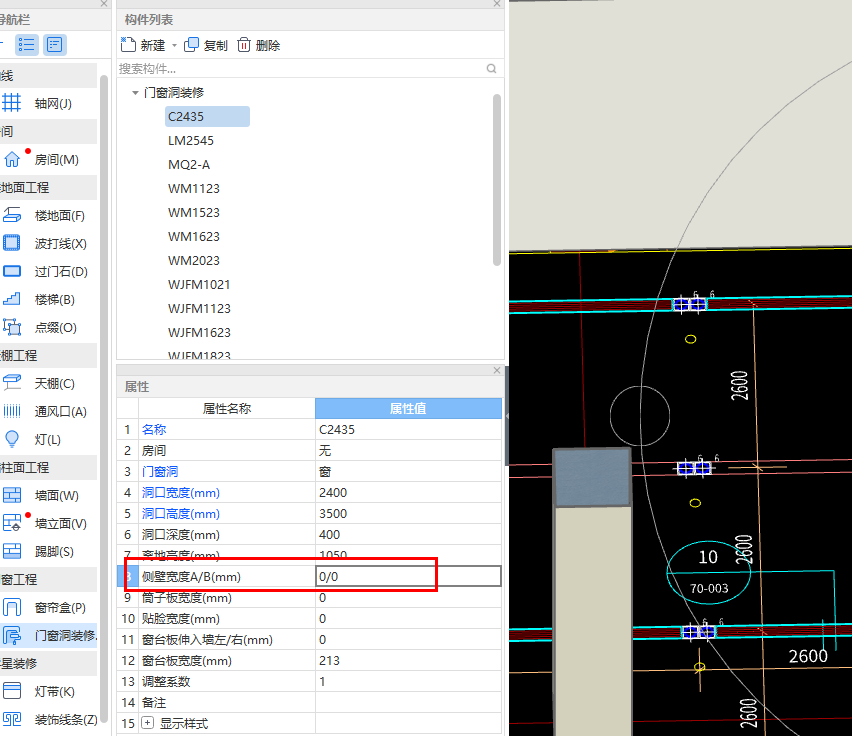Edit 窗台板宽度 value 213
The height and width of the screenshot is (736, 852).
[408, 660]
